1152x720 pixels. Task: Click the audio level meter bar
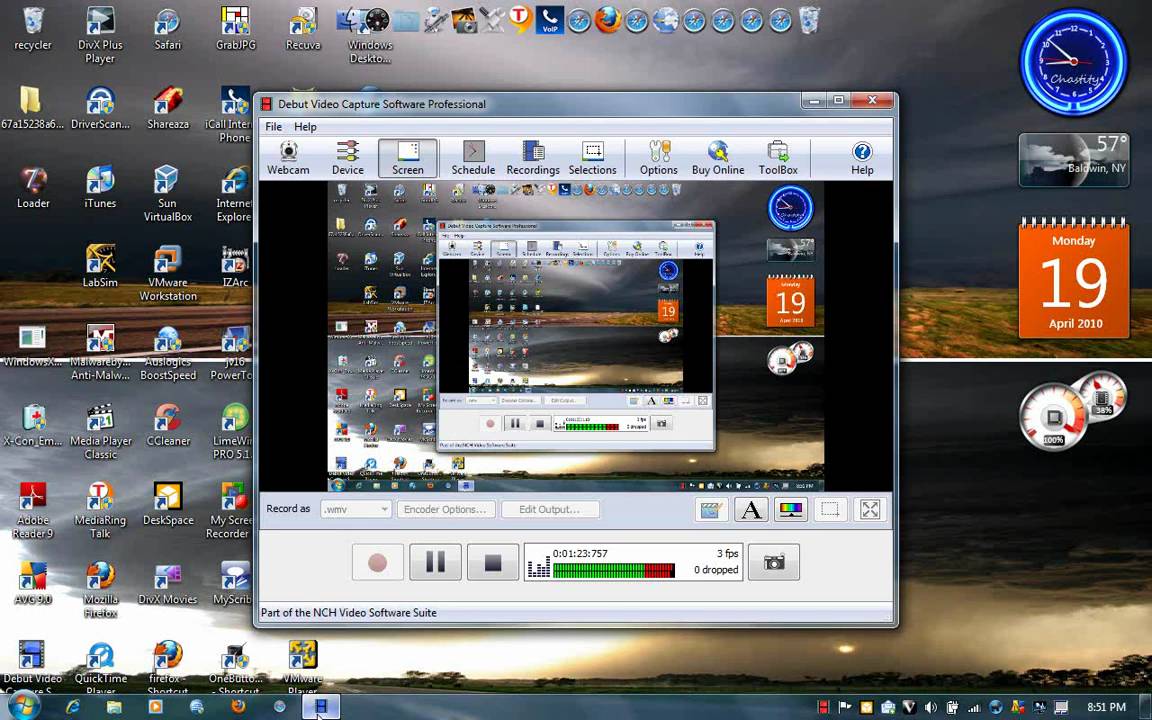click(613, 570)
